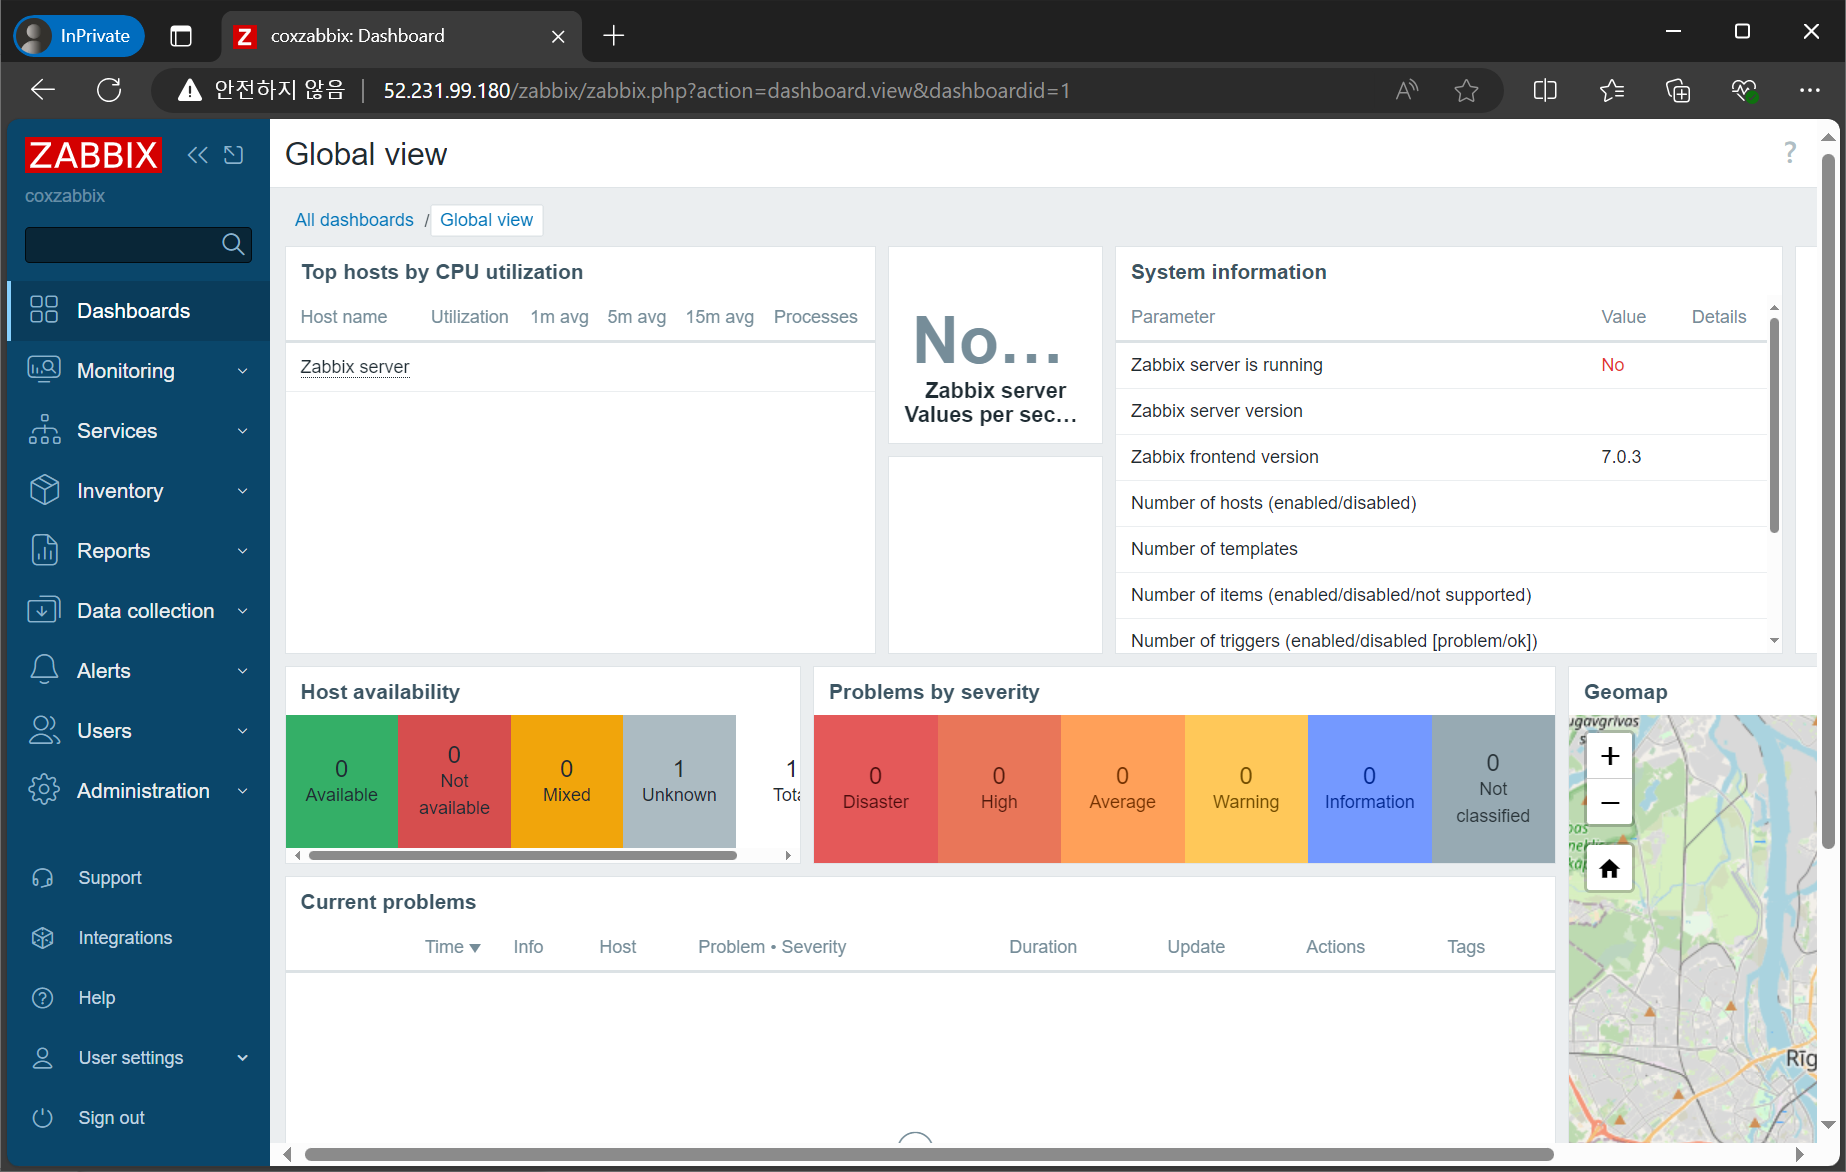Viewport: 1846px width, 1172px height.
Task: Click the red Disaster severity tile
Action: pyautogui.click(x=875, y=788)
